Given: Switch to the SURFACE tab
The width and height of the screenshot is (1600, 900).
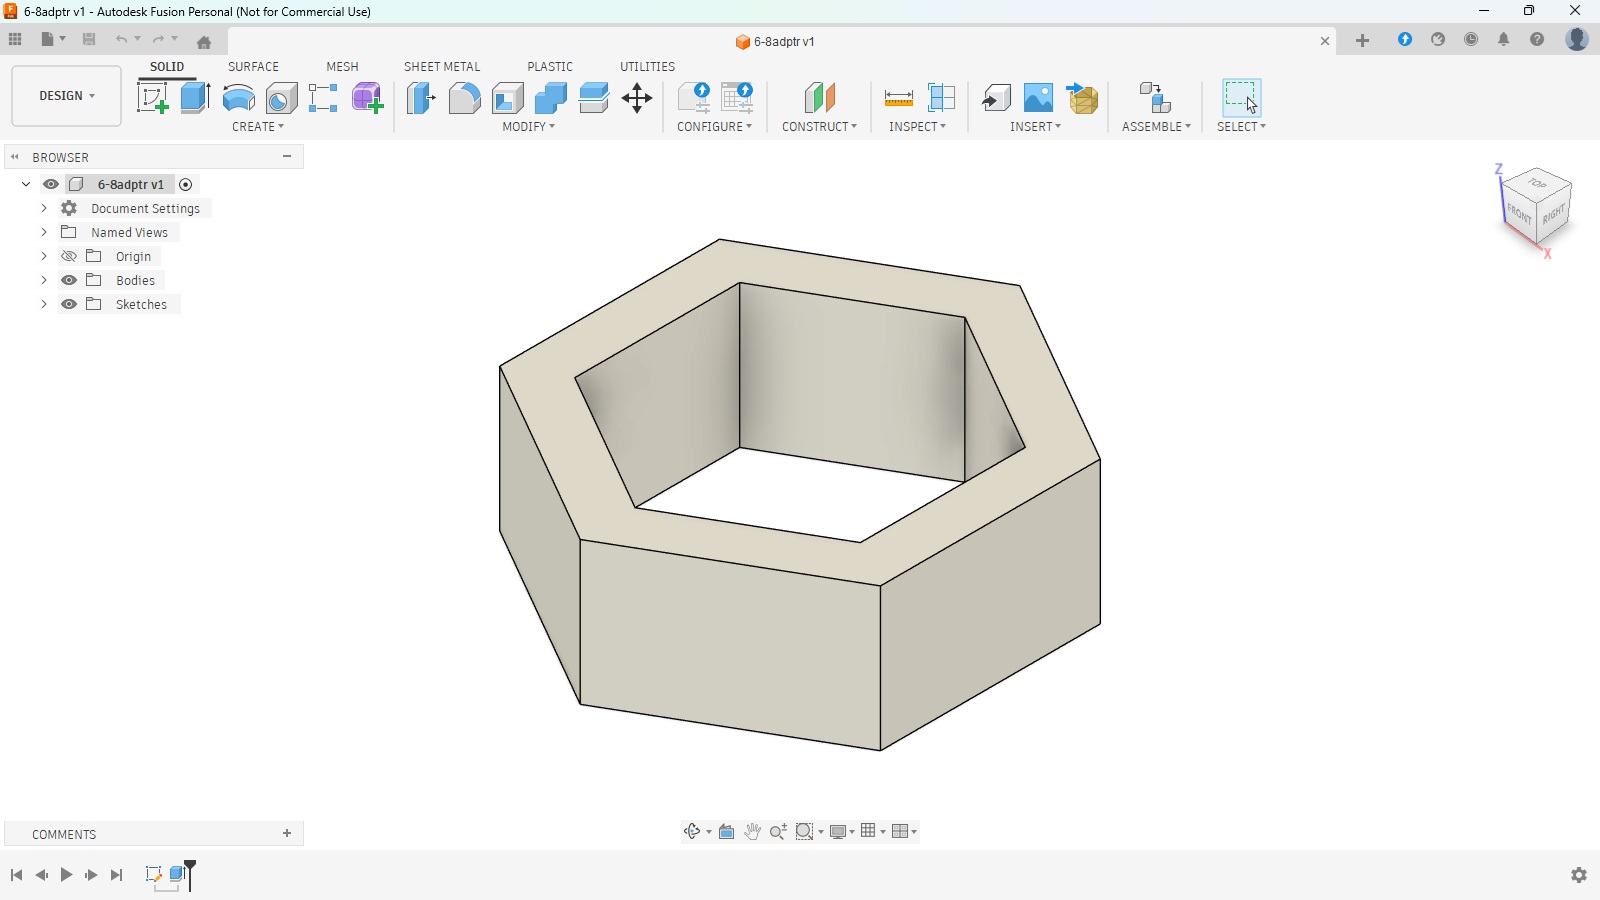Looking at the screenshot, I should 253,67.
